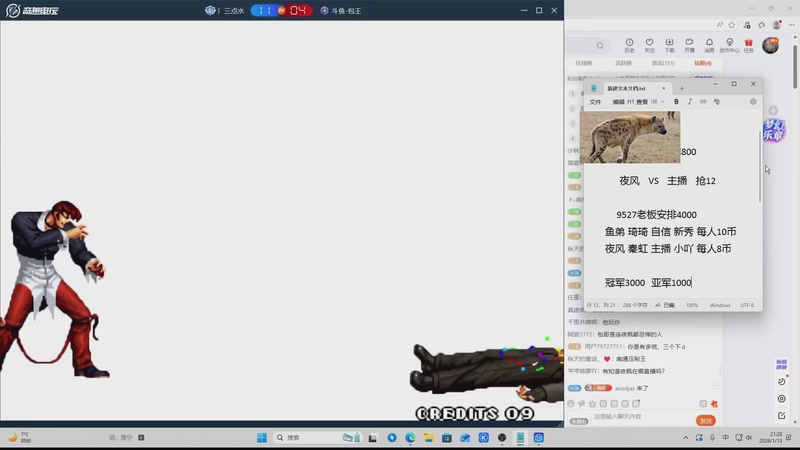800x450 pixels.
Task: Click the orange 发送 send button
Action: (x=706, y=421)
